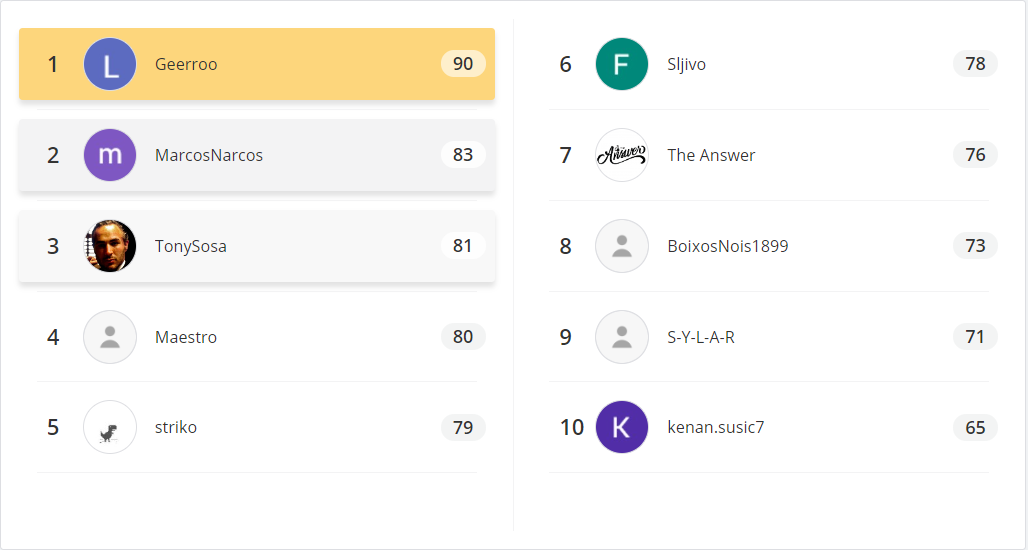Image resolution: width=1028 pixels, height=550 pixels.
Task: Click TonySosa's profile photo
Action: (x=110, y=246)
